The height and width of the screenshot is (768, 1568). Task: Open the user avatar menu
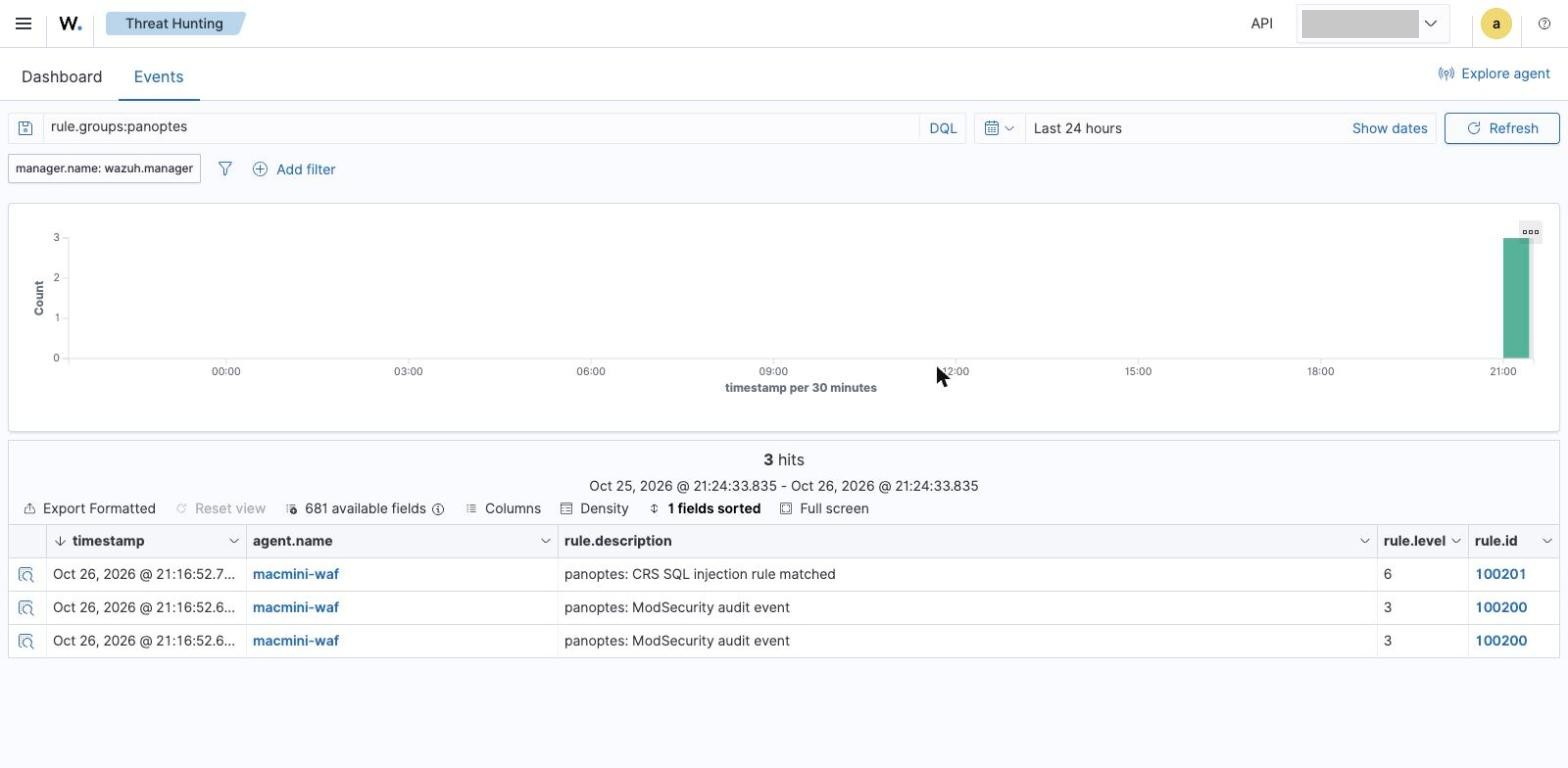(1495, 24)
